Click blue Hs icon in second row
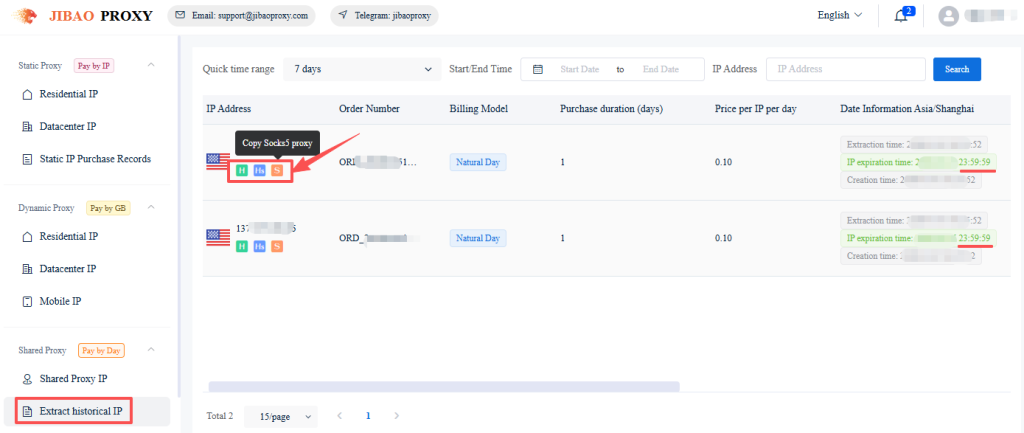The height and width of the screenshot is (433, 1024). [259, 246]
